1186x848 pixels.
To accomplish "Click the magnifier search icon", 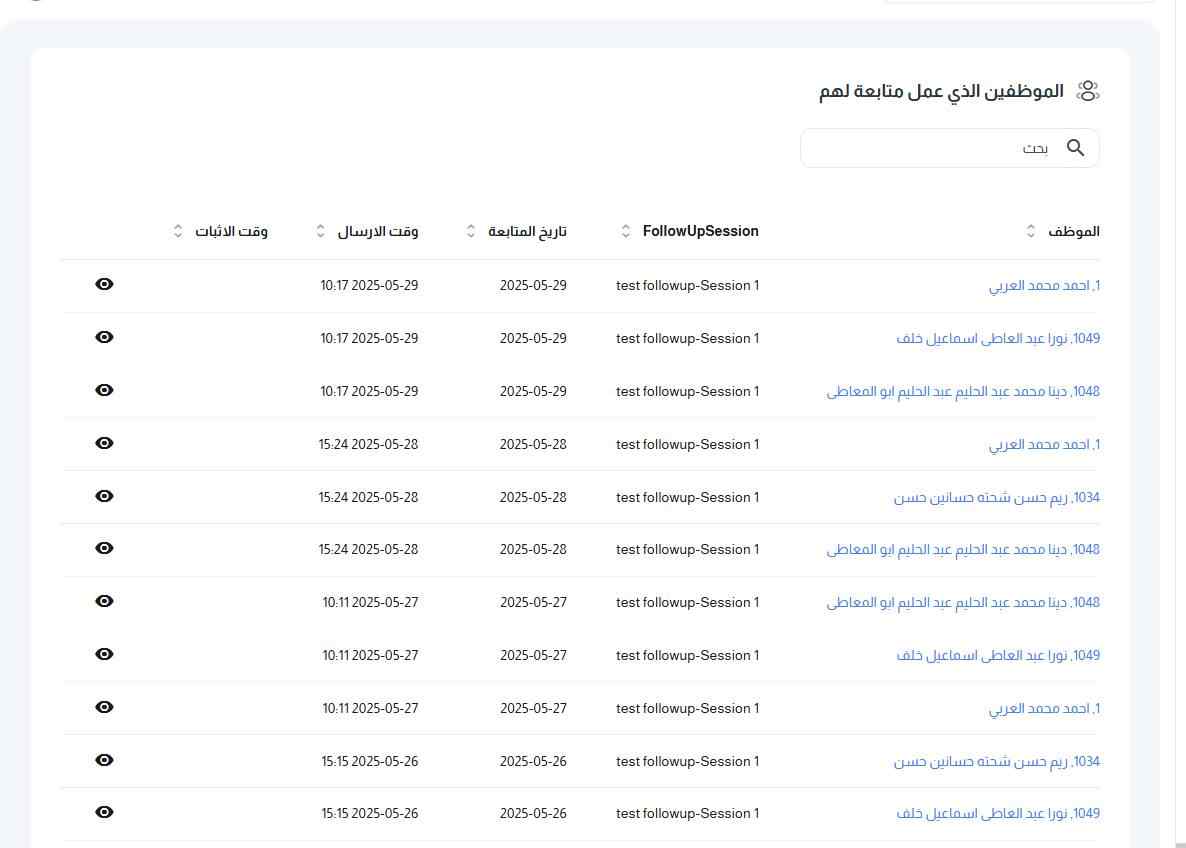I will point(1076,148).
